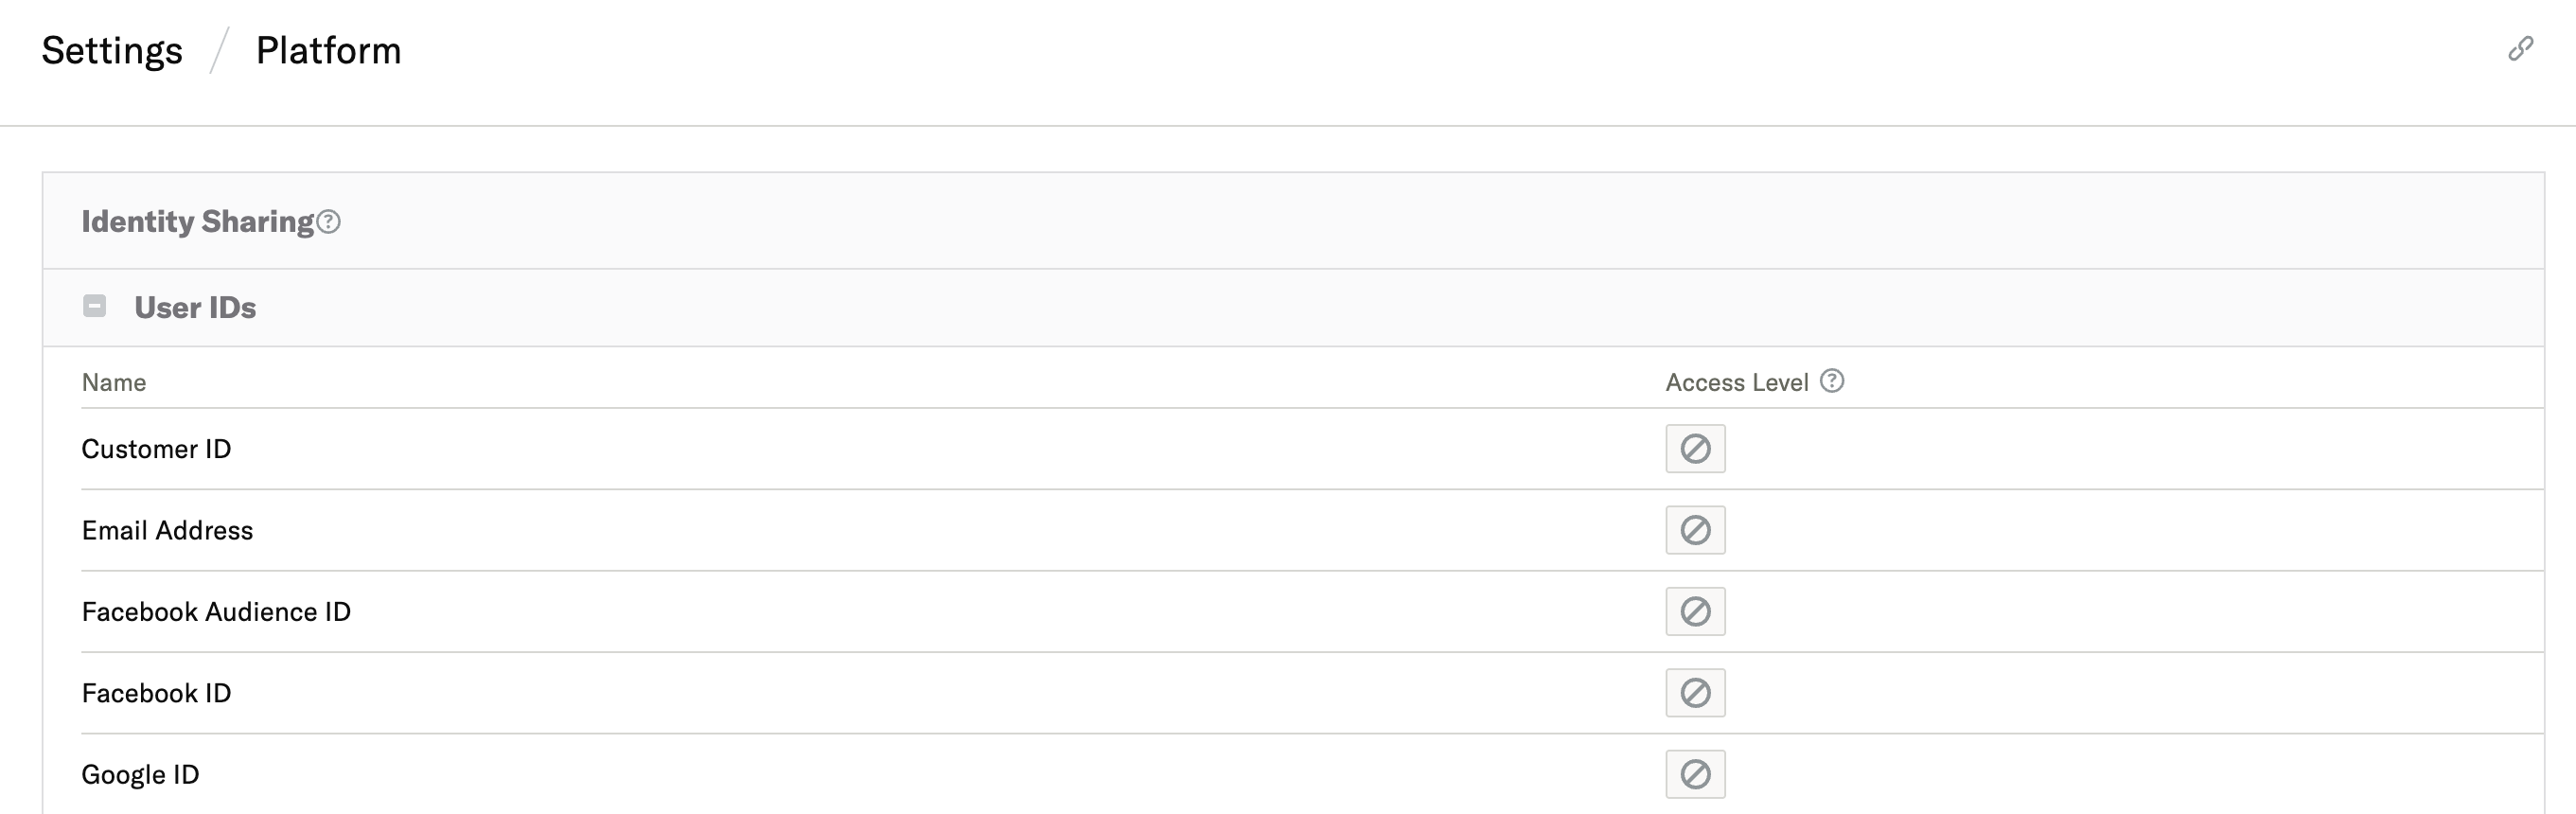Select the Email Address row name

point(167,530)
